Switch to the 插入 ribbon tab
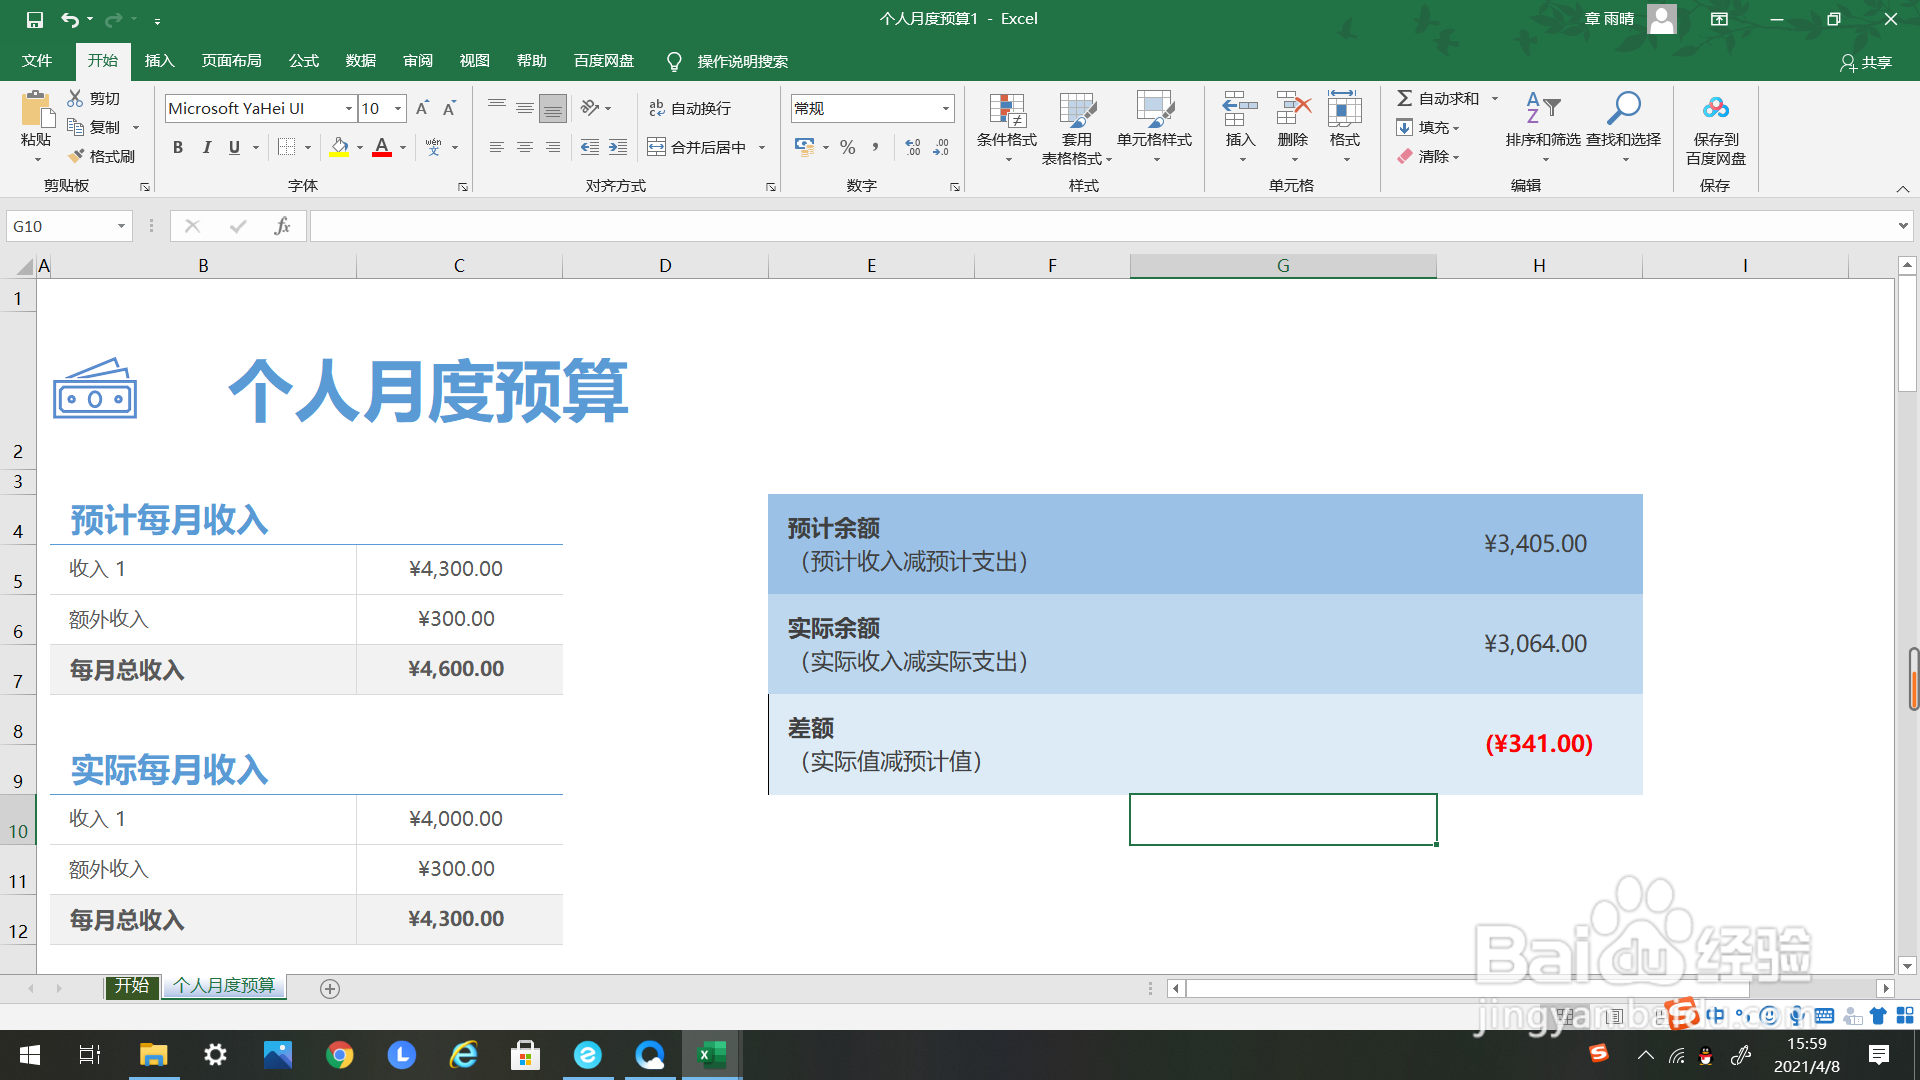Screen dimensions: 1920x1080 159,61
